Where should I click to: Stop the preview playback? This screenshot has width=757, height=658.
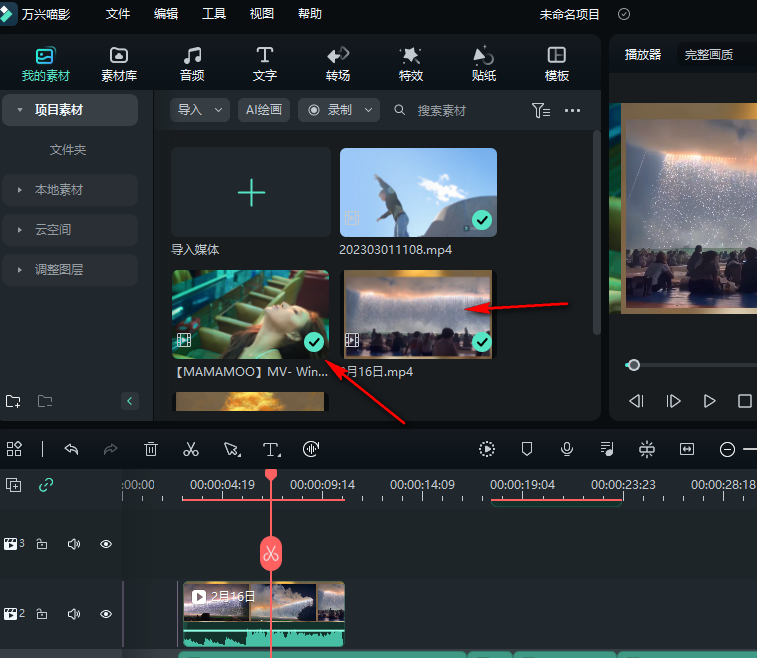click(745, 401)
